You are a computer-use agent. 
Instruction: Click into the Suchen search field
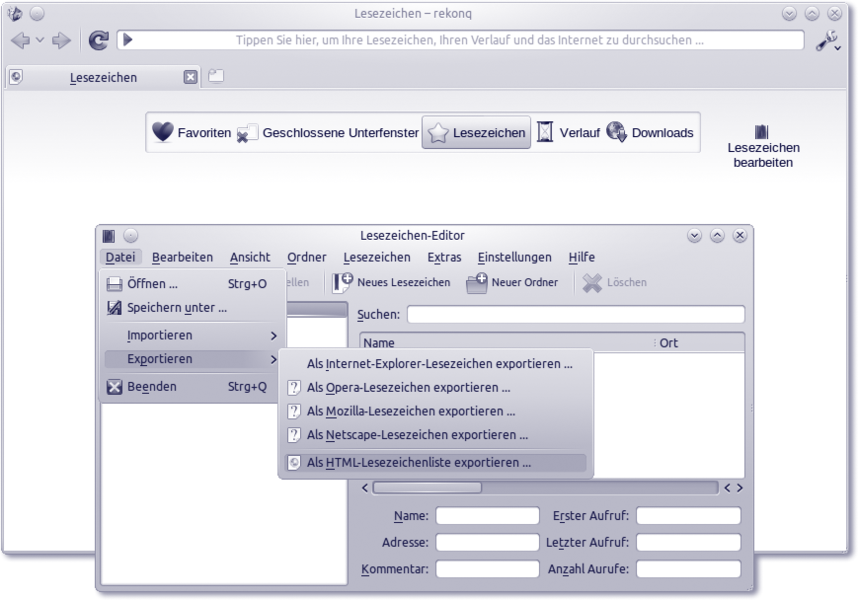point(575,314)
